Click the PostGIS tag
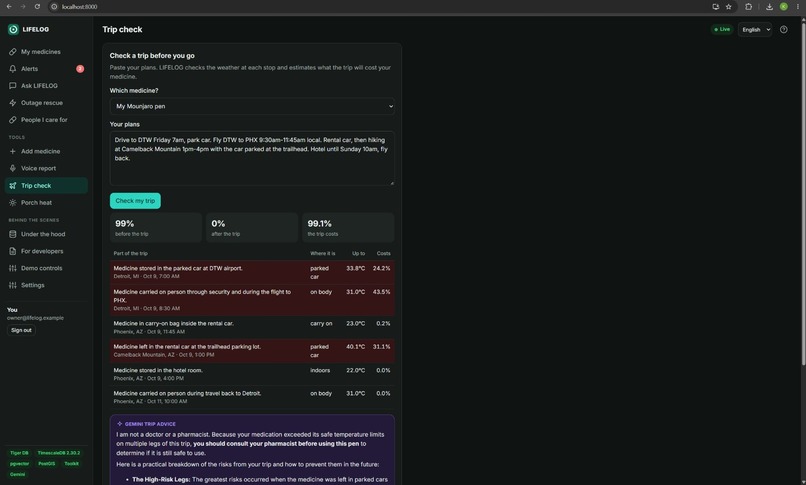806x485 pixels. coord(46,464)
